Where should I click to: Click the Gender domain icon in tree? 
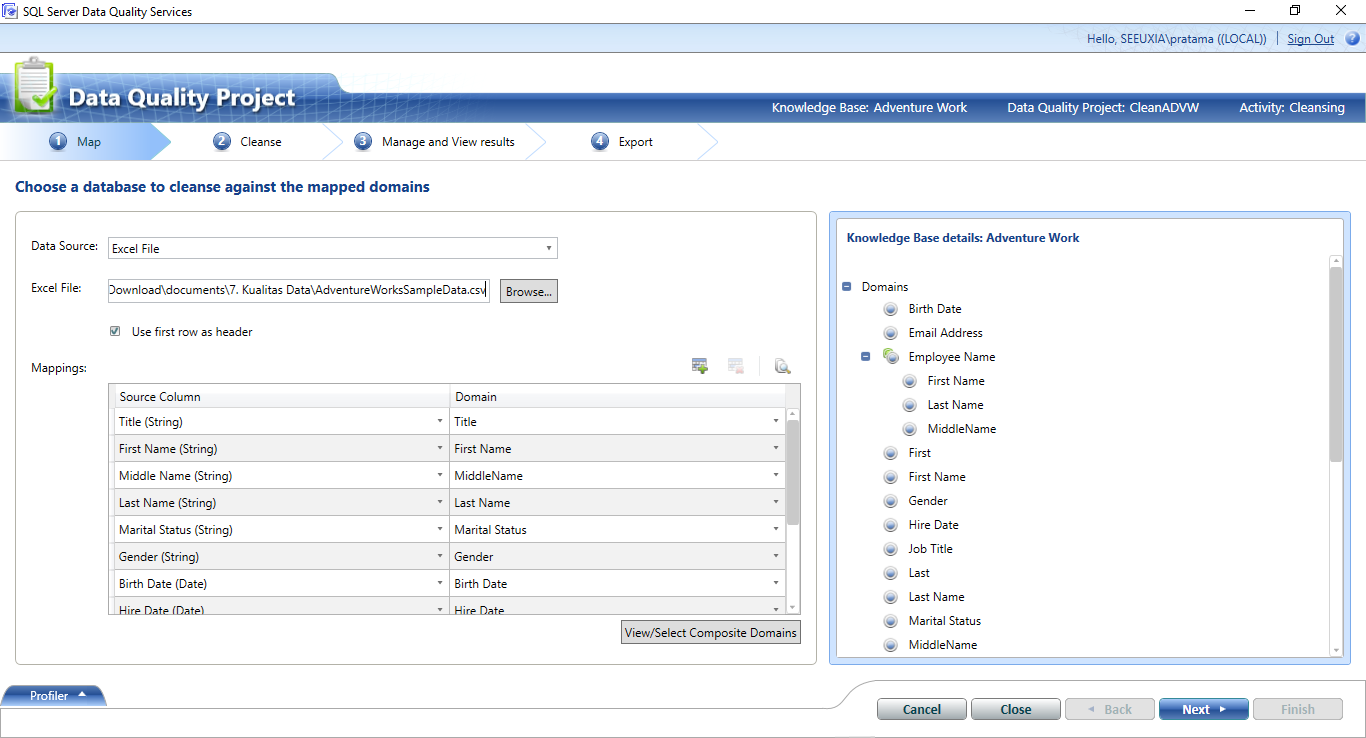pos(891,501)
